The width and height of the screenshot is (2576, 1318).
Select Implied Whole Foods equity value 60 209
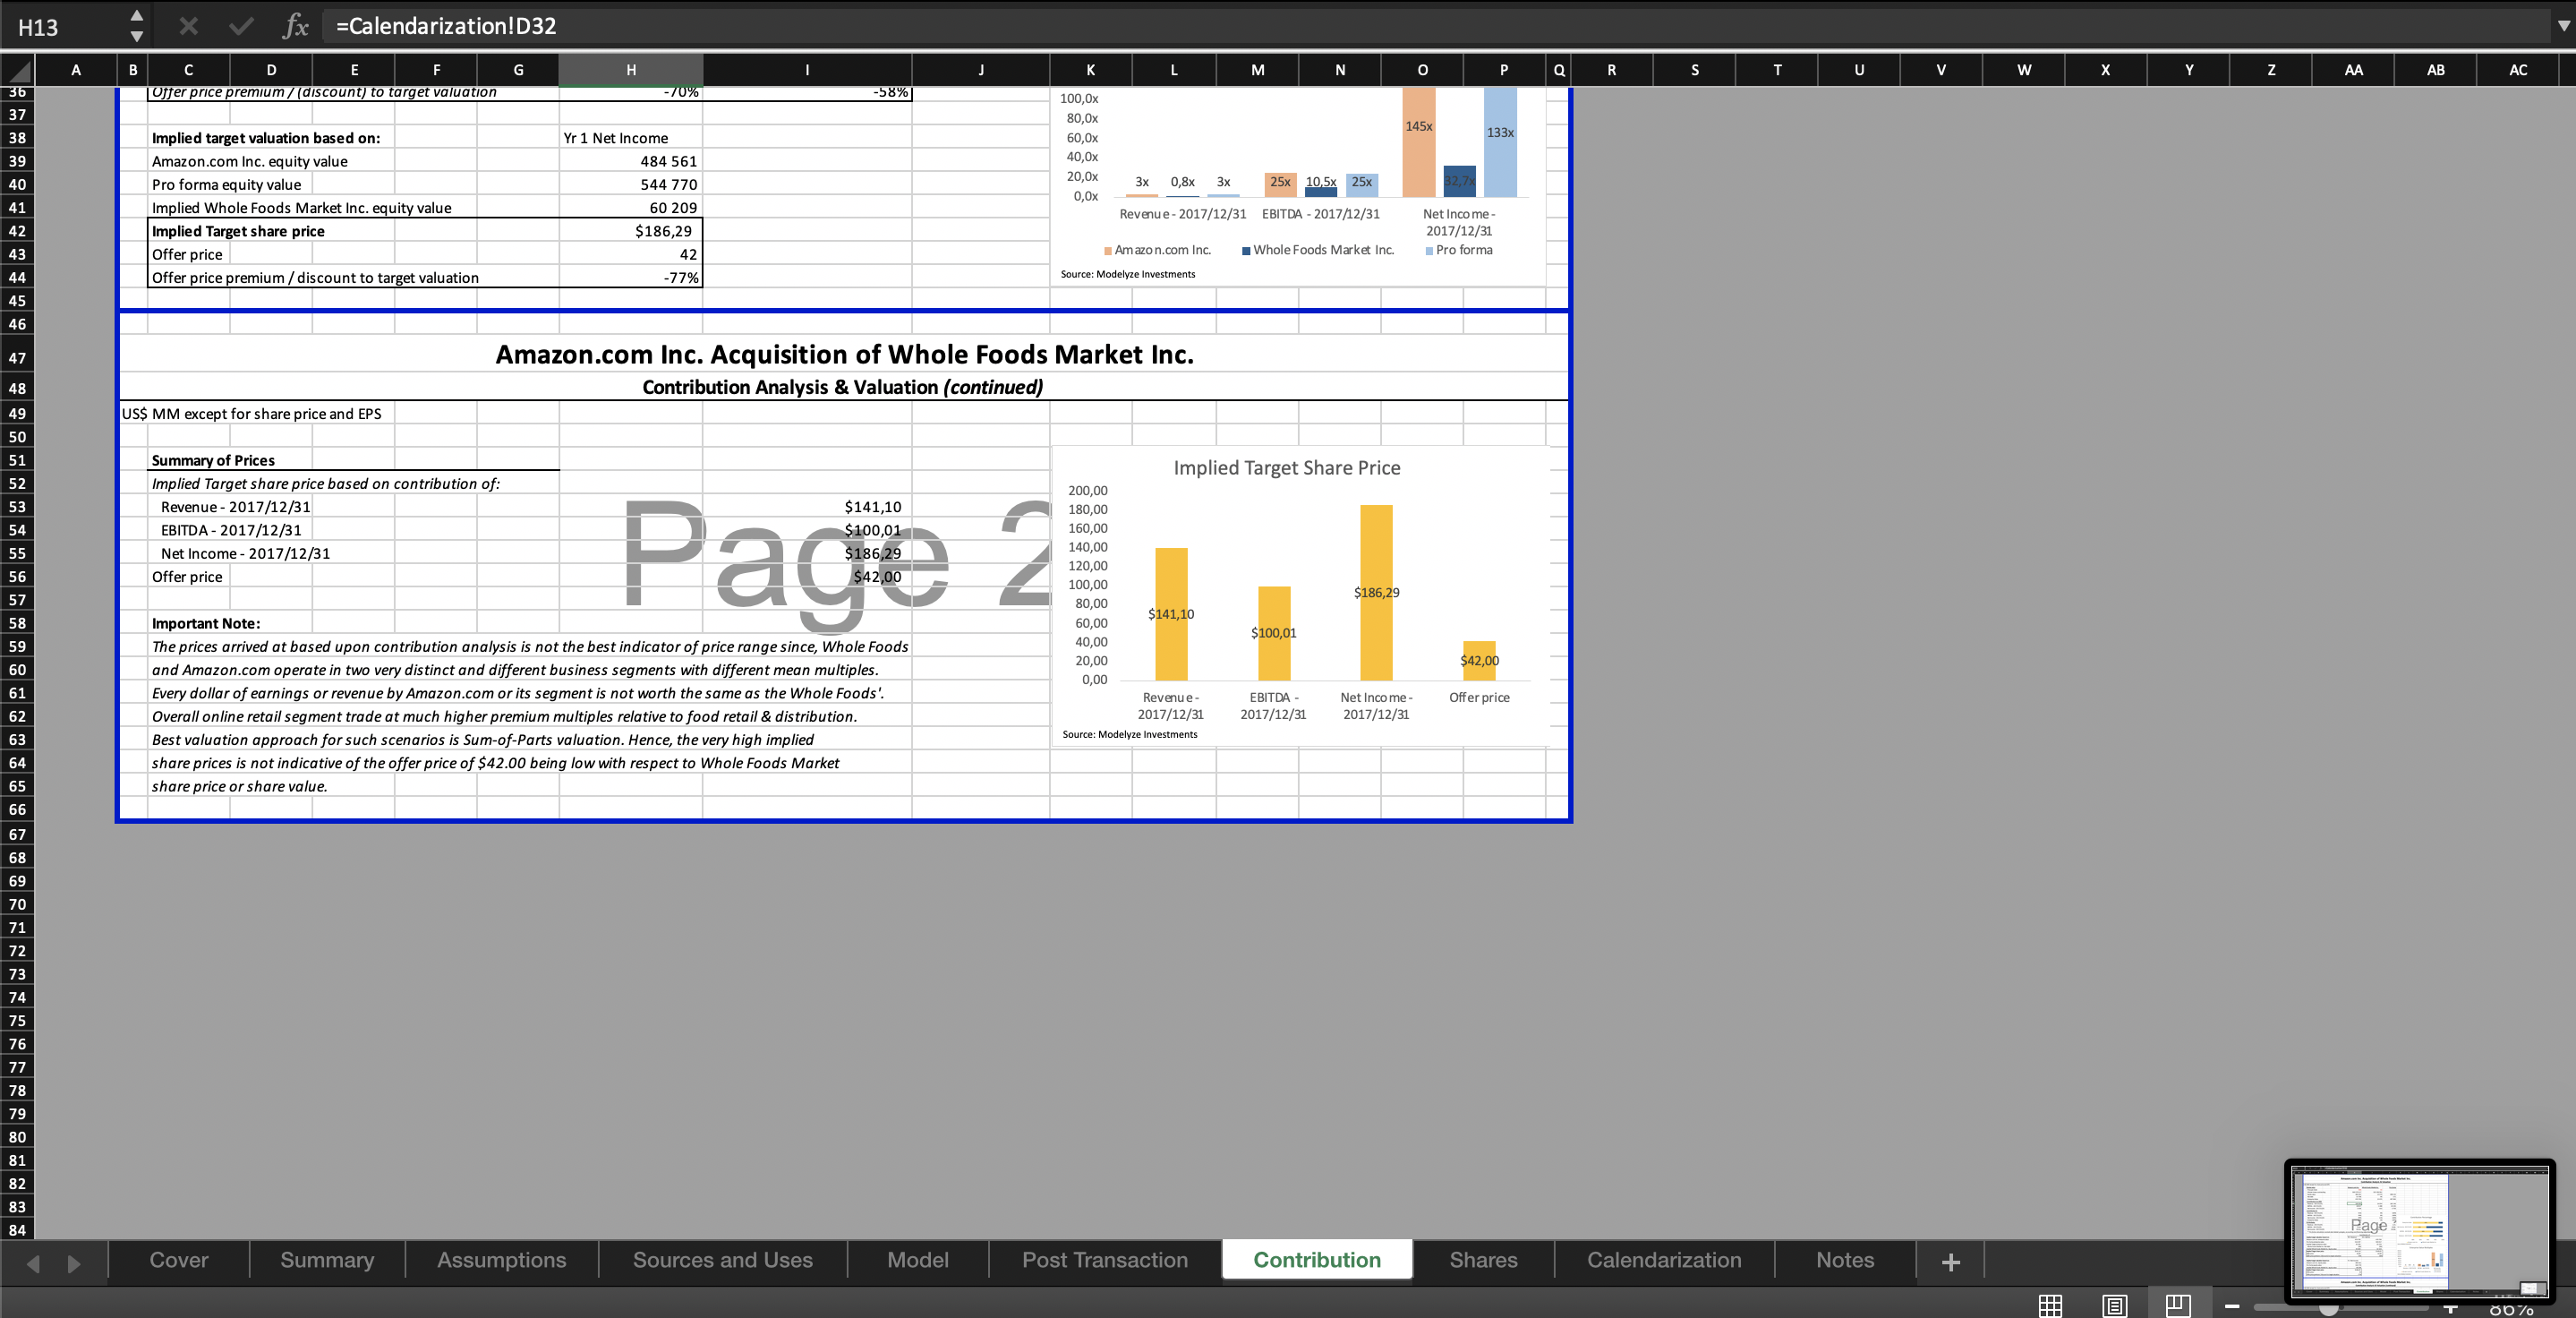pyautogui.click(x=631, y=207)
